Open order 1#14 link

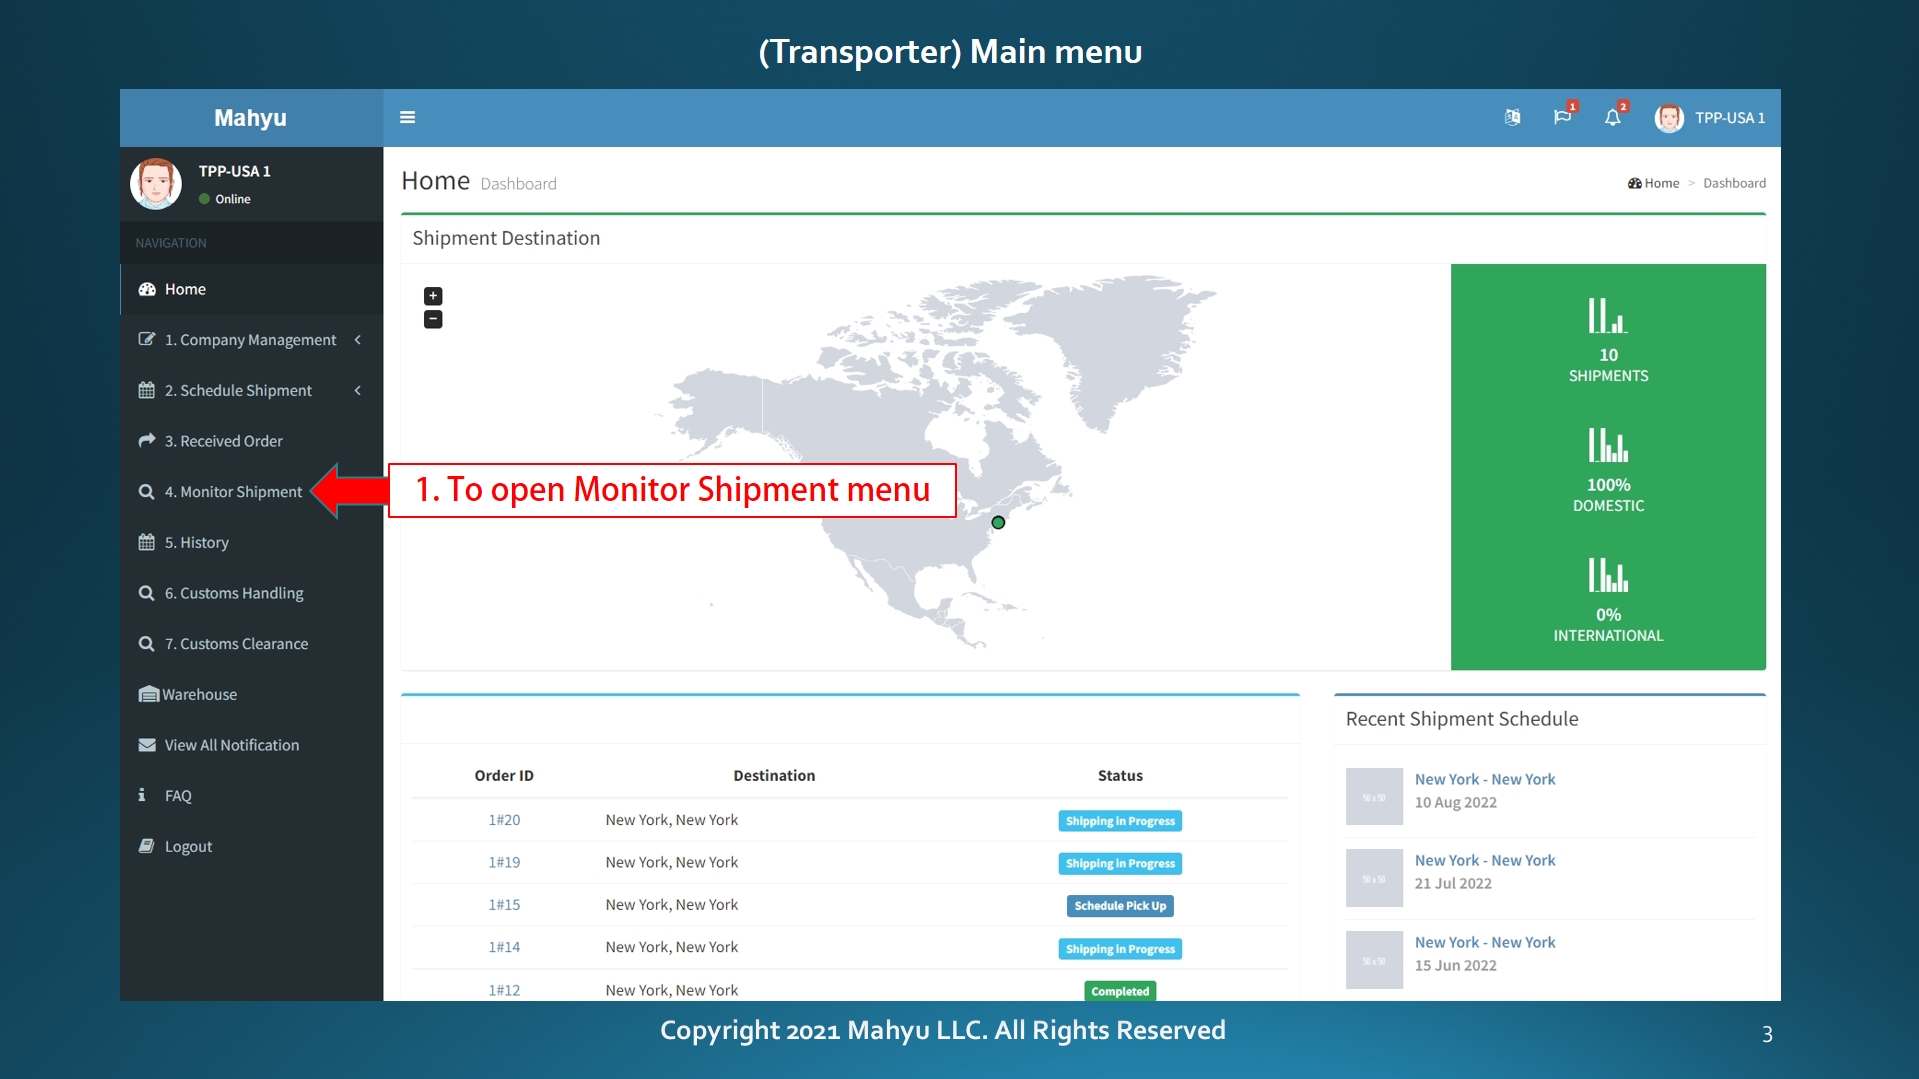[504, 947]
